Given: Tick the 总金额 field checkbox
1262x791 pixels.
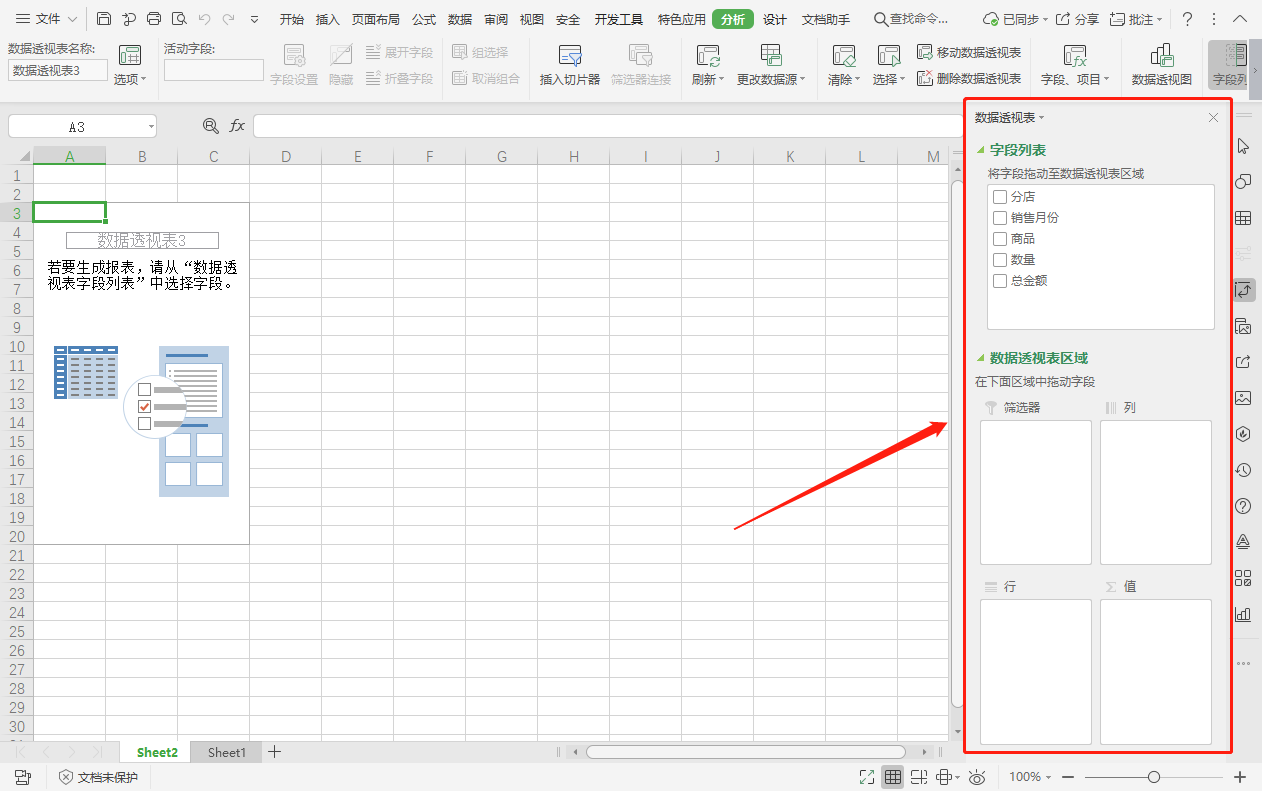Looking at the screenshot, I should pos(1000,281).
